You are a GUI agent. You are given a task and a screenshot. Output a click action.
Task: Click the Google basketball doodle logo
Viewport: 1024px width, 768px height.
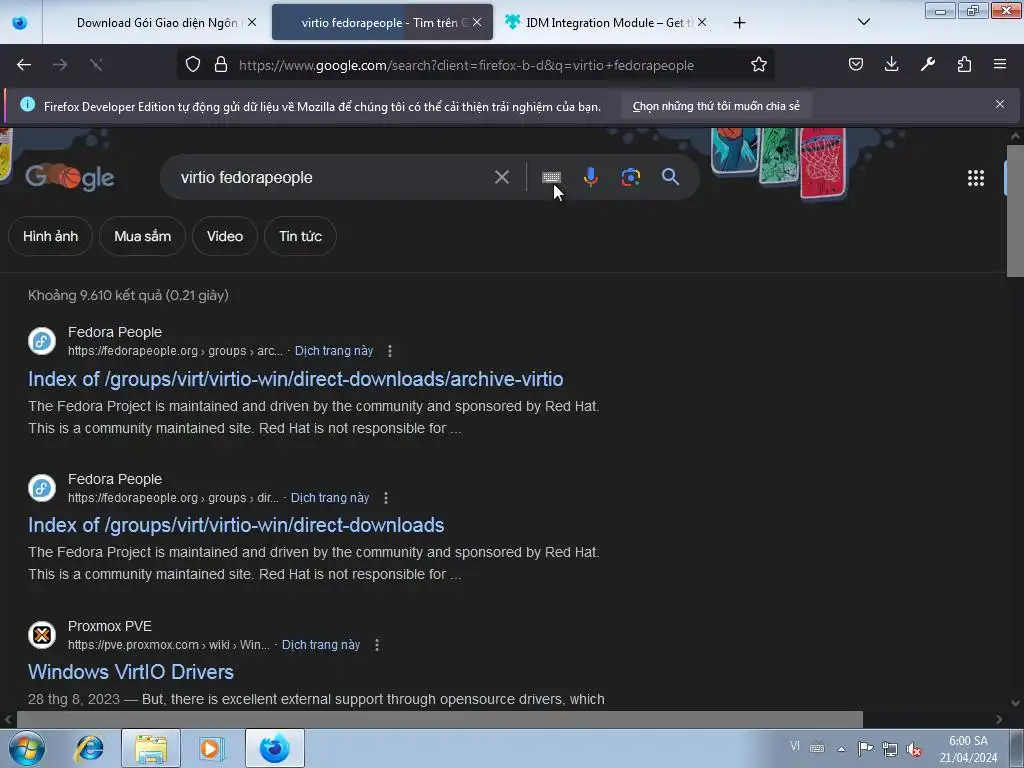tap(70, 177)
